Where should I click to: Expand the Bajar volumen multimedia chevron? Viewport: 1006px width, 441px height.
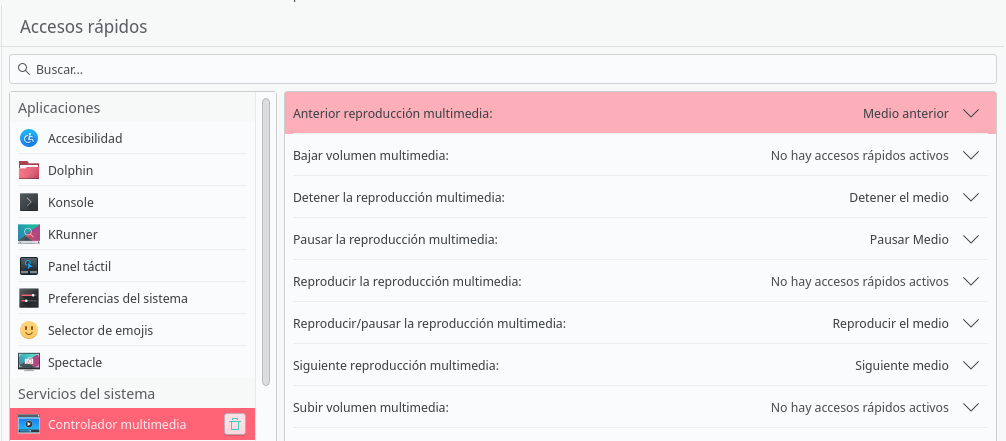point(971,155)
